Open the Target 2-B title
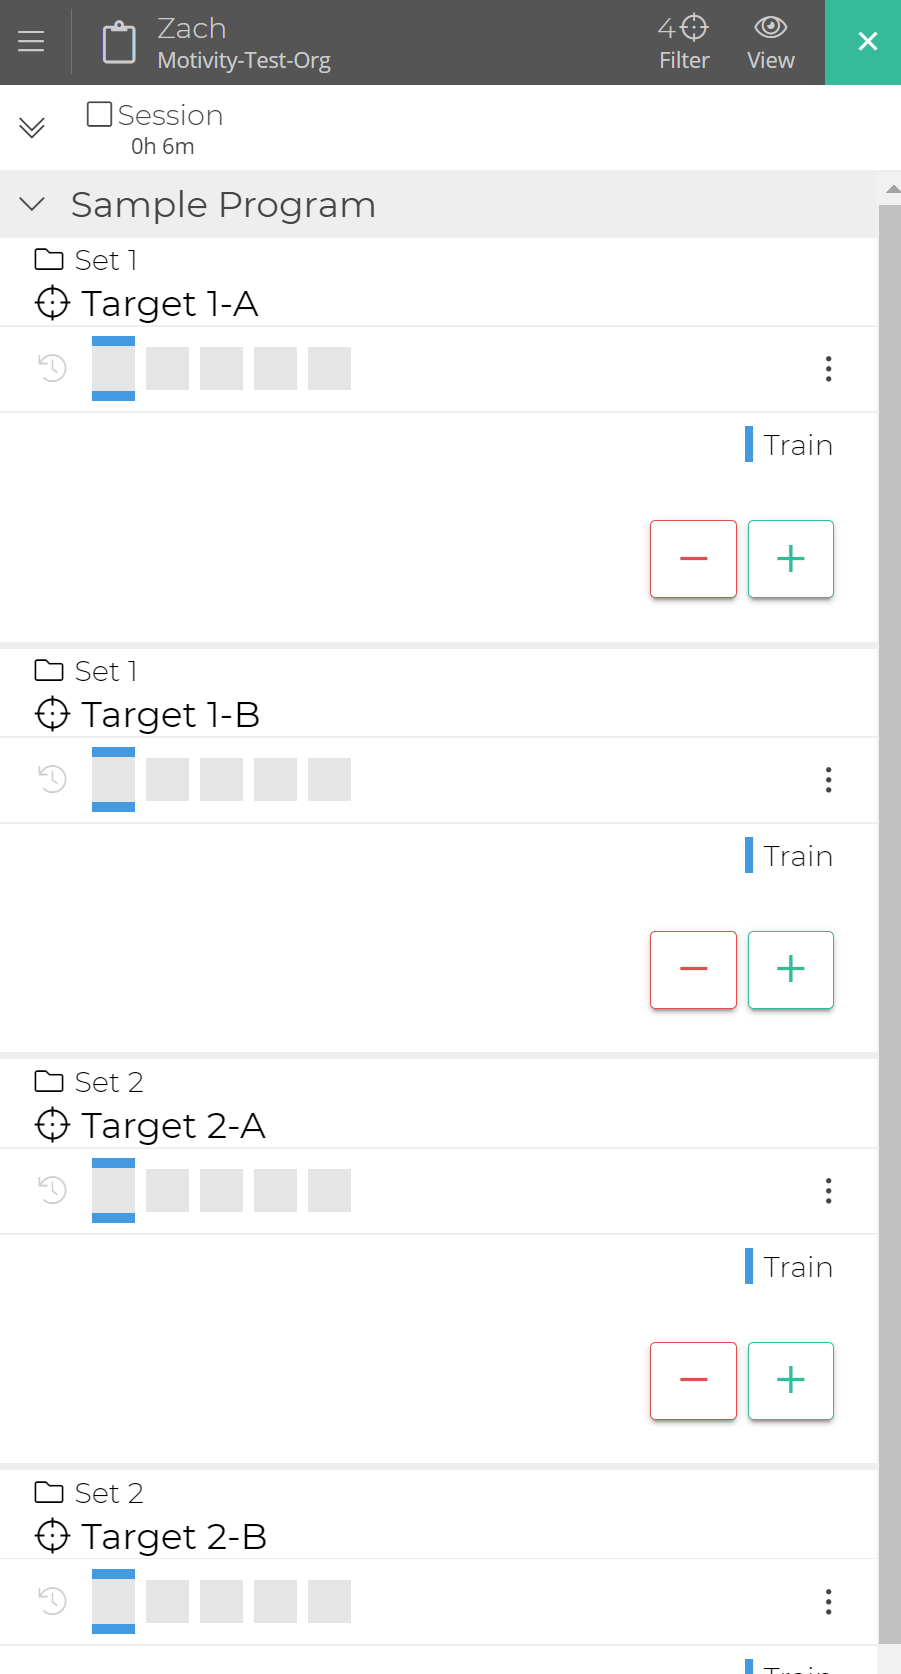901x1674 pixels. click(x=174, y=1537)
